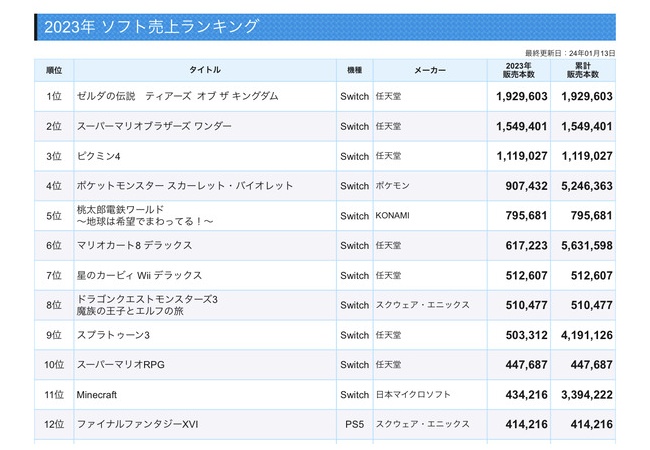Click the 2023年 ソフト売上ランキング heading

(x=152, y=27)
